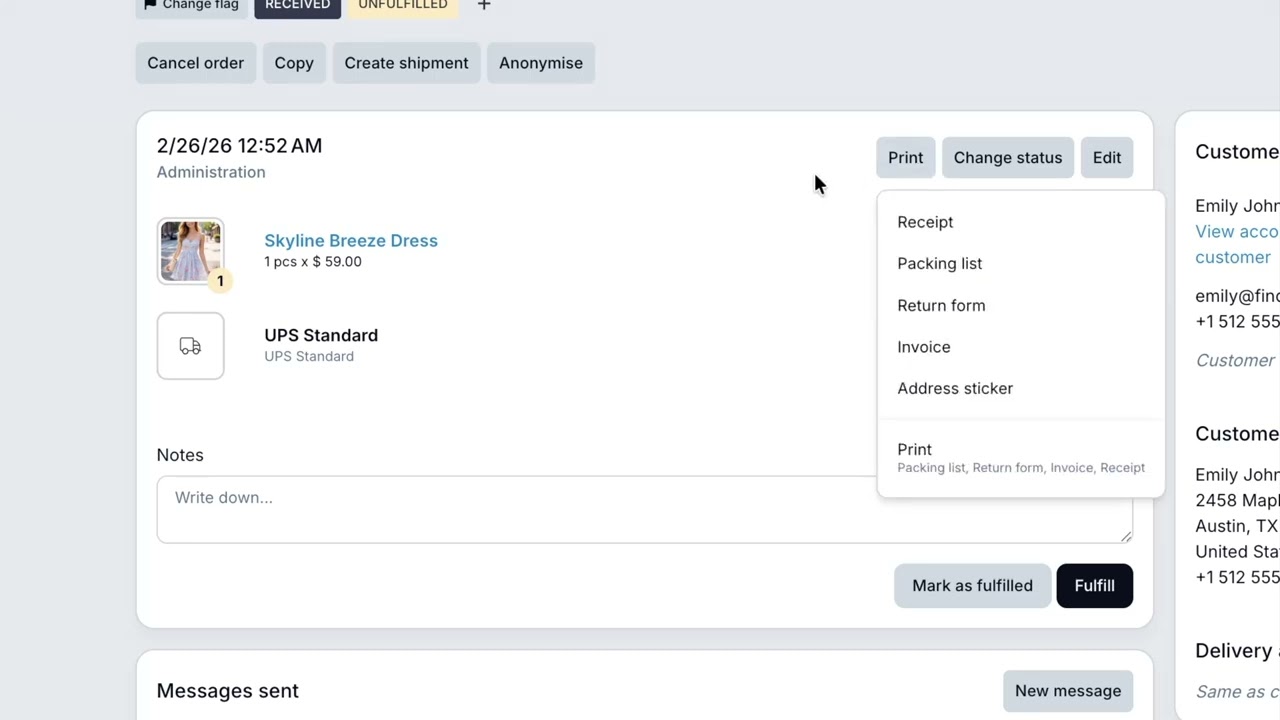Select Packing list from the print menu

coord(1021,264)
